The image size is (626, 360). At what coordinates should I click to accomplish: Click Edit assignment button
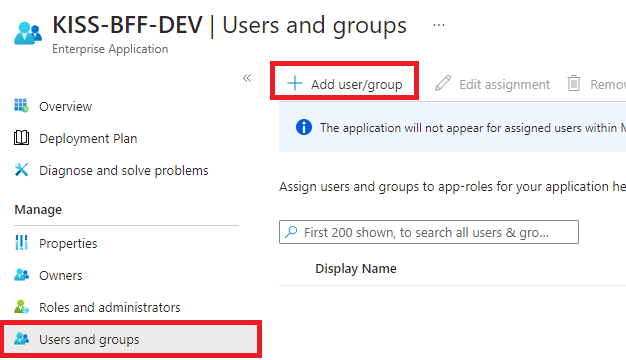(x=492, y=84)
